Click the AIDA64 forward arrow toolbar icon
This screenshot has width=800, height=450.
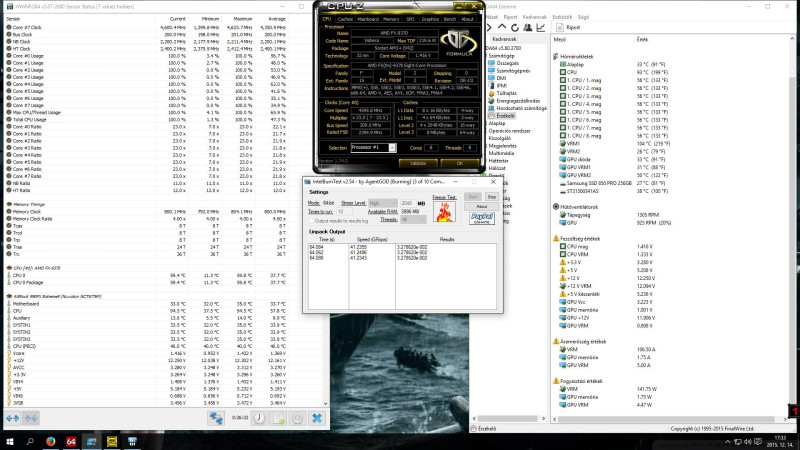[489, 27]
